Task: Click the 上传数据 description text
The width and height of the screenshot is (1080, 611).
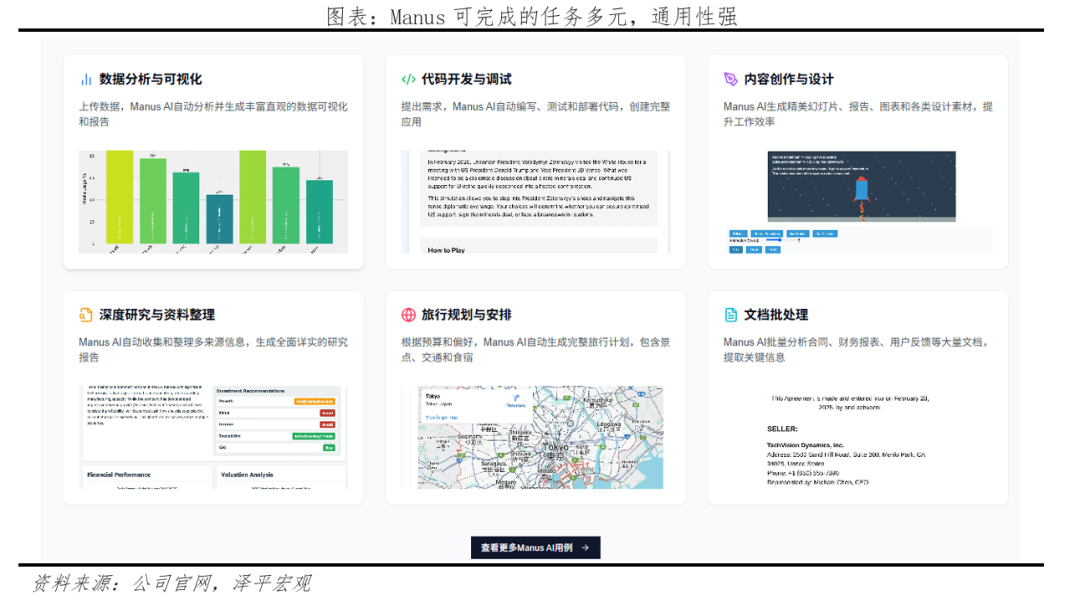Action: tap(213, 114)
